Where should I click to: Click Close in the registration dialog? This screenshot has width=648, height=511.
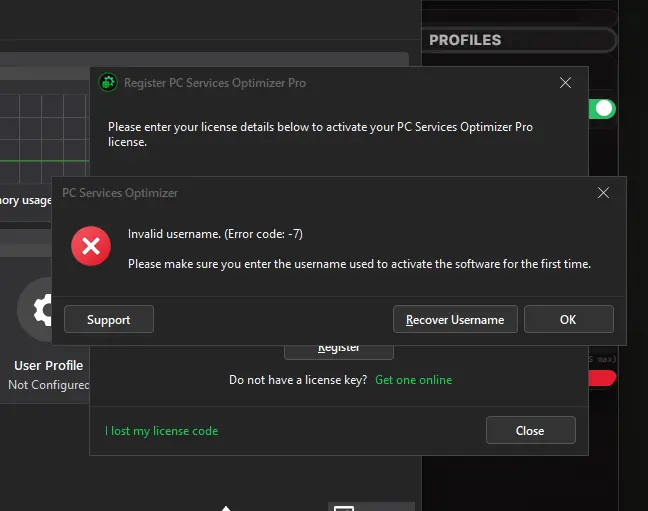pos(531,430)
